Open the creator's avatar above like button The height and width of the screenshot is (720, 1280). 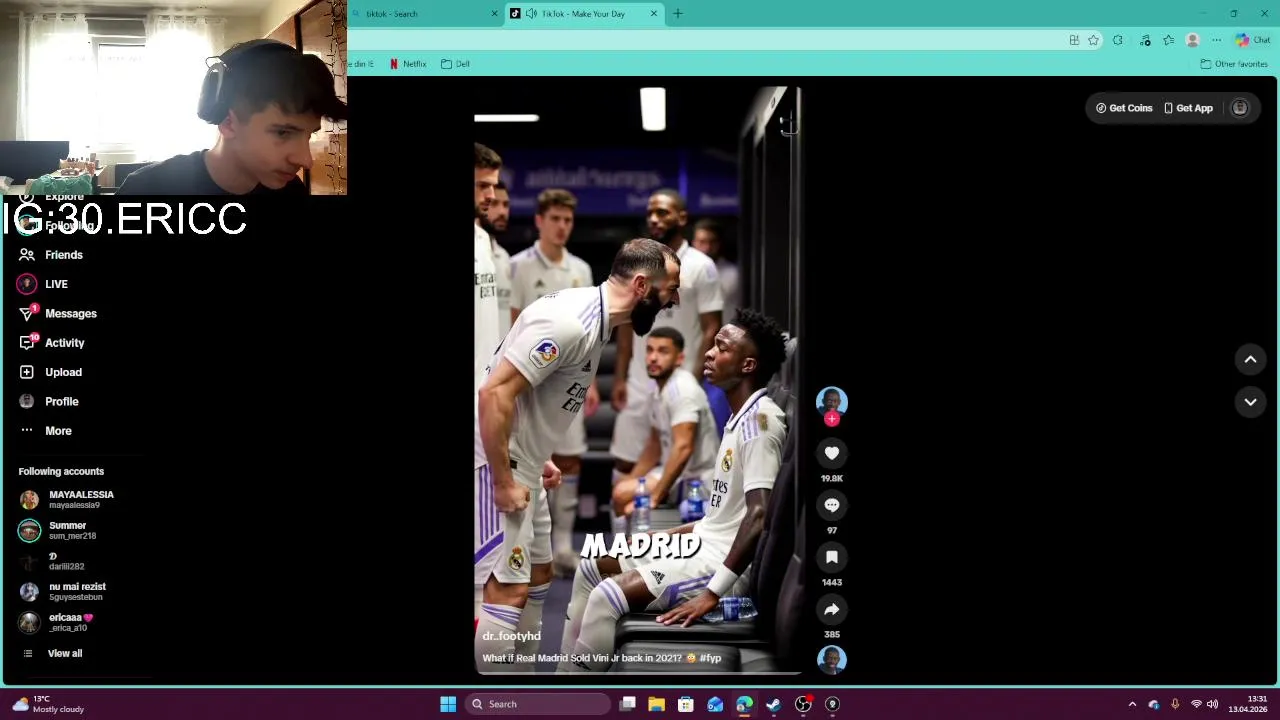pyautogui.click(x=831, y=401)
